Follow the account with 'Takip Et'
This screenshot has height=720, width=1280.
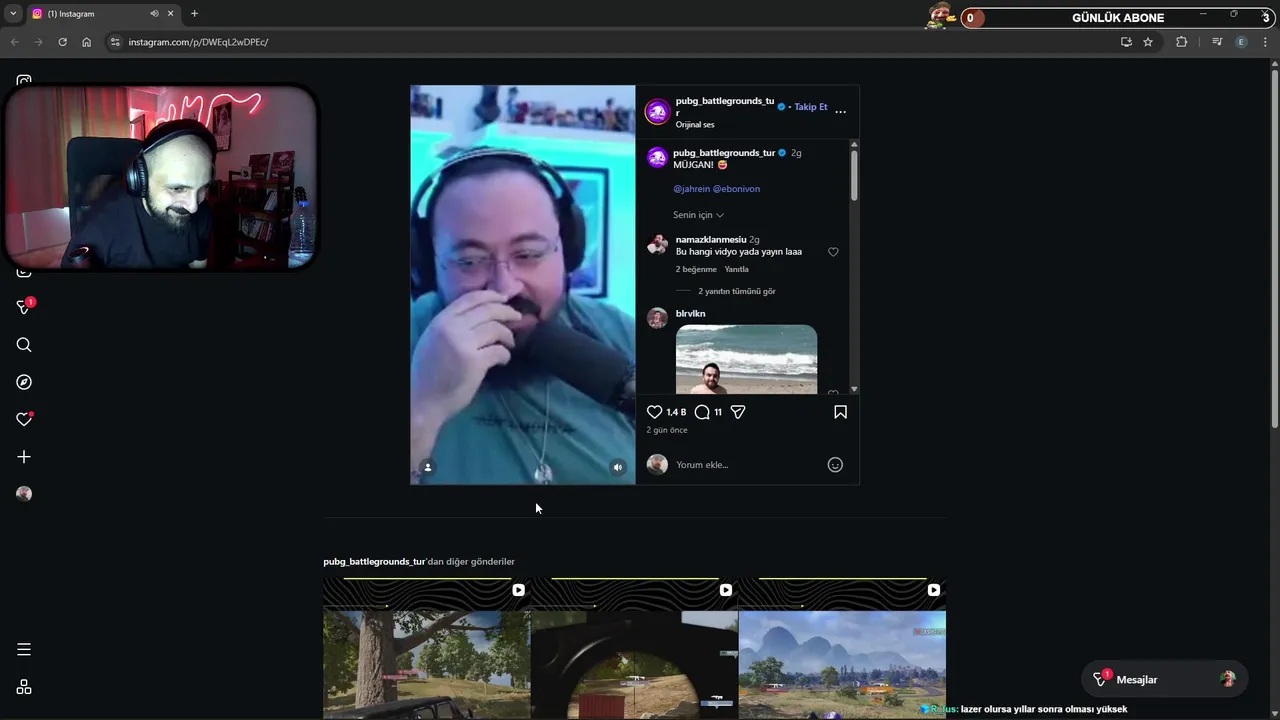point(811,107)
